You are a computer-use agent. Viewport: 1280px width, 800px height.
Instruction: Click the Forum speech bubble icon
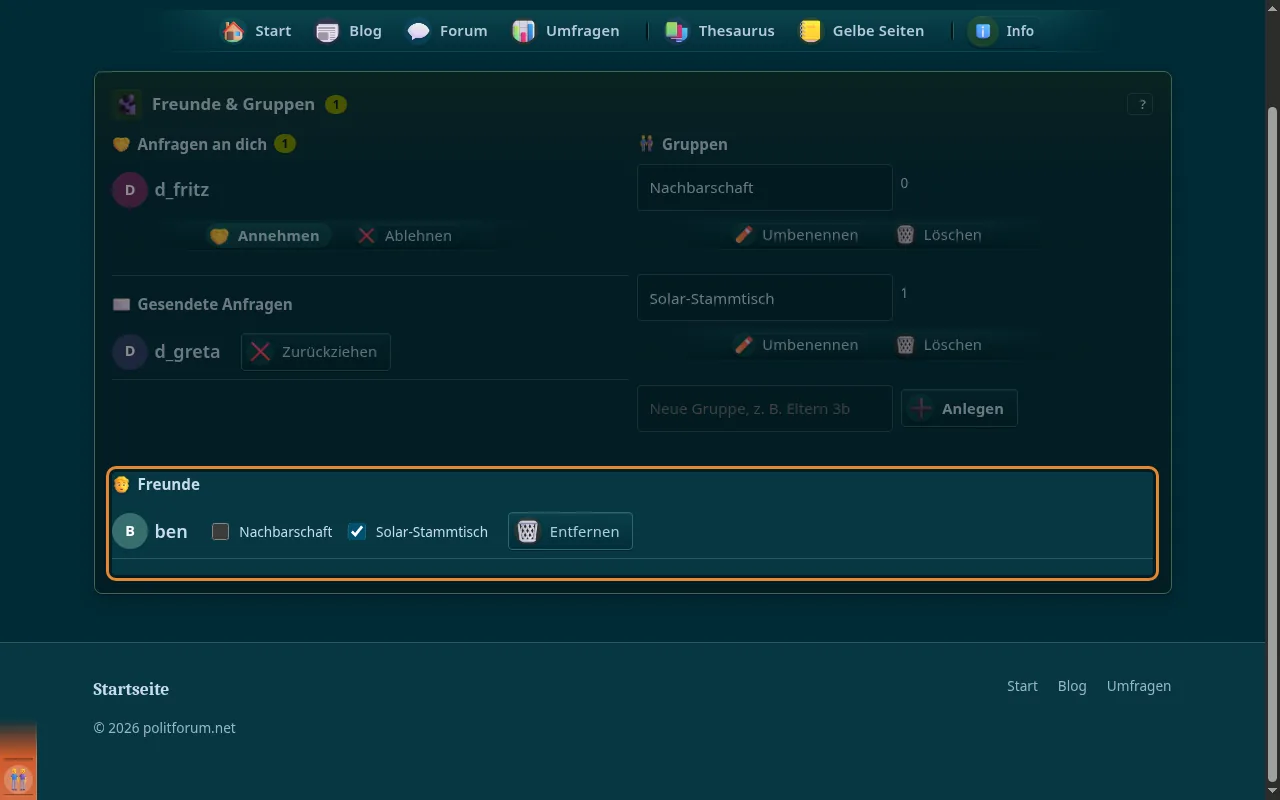418,31
